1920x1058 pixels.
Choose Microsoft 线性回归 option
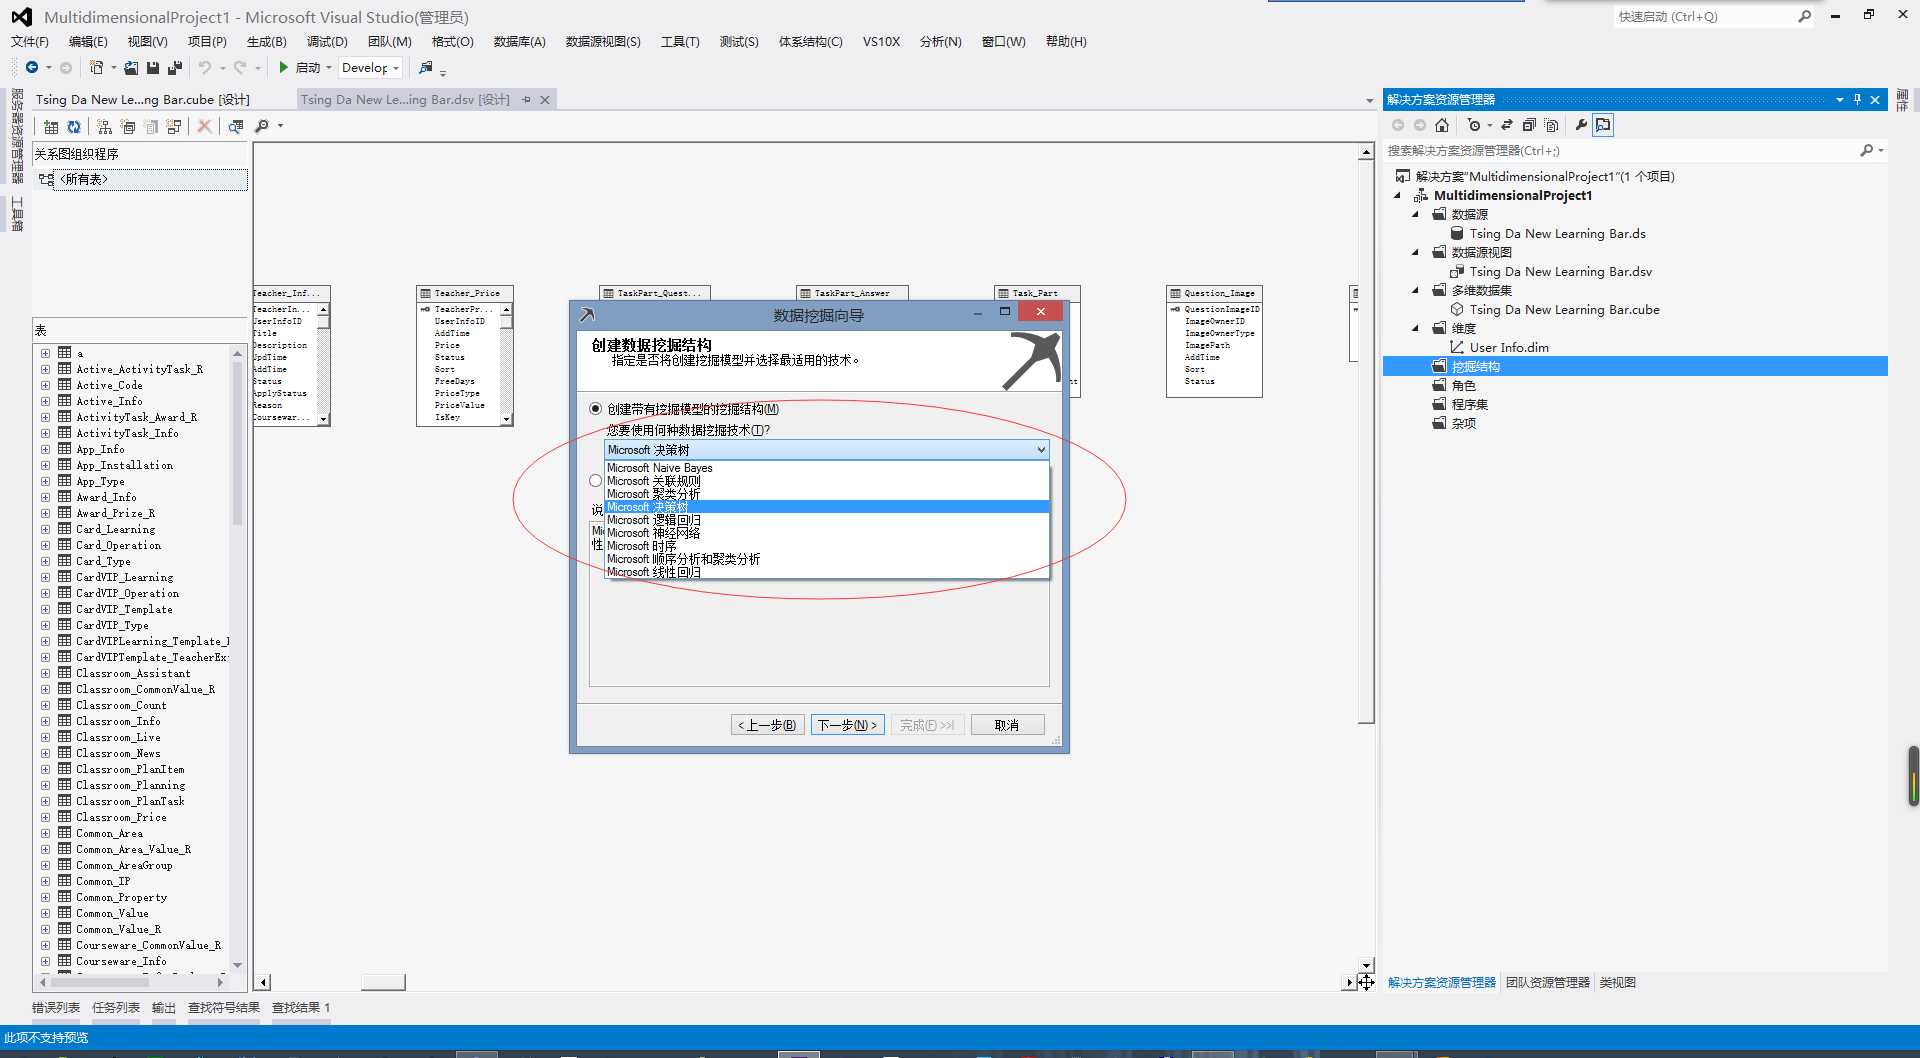click(x=827, y=572)
